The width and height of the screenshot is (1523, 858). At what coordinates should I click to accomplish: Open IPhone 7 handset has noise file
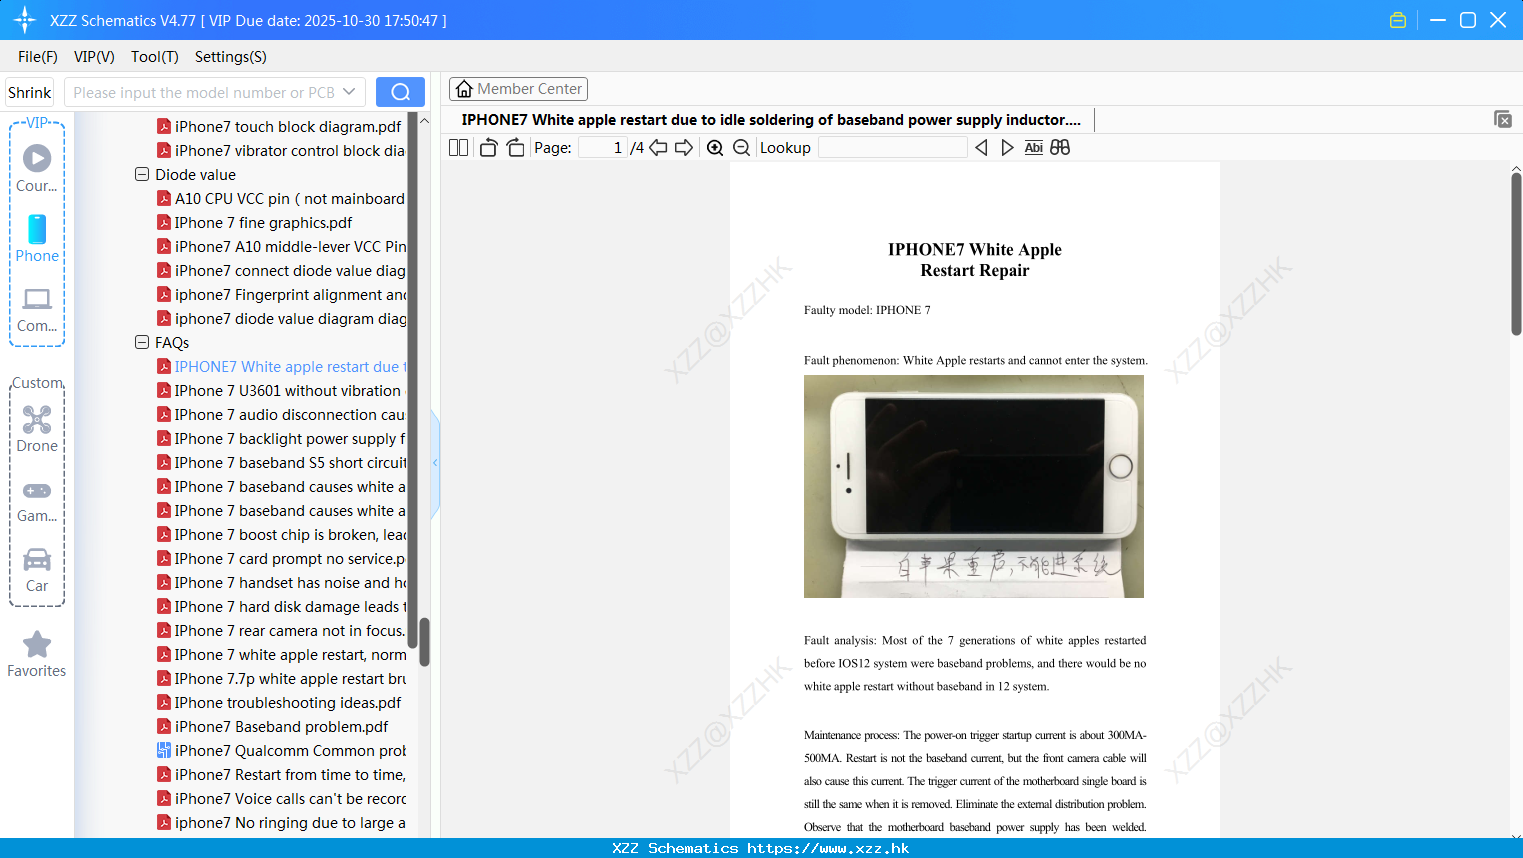pyautogui.click(x=281, y=582)
